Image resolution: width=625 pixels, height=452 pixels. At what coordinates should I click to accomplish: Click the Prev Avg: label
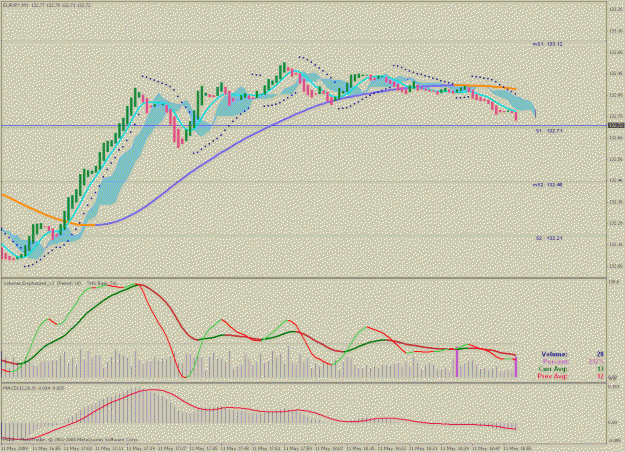[552, 376]
